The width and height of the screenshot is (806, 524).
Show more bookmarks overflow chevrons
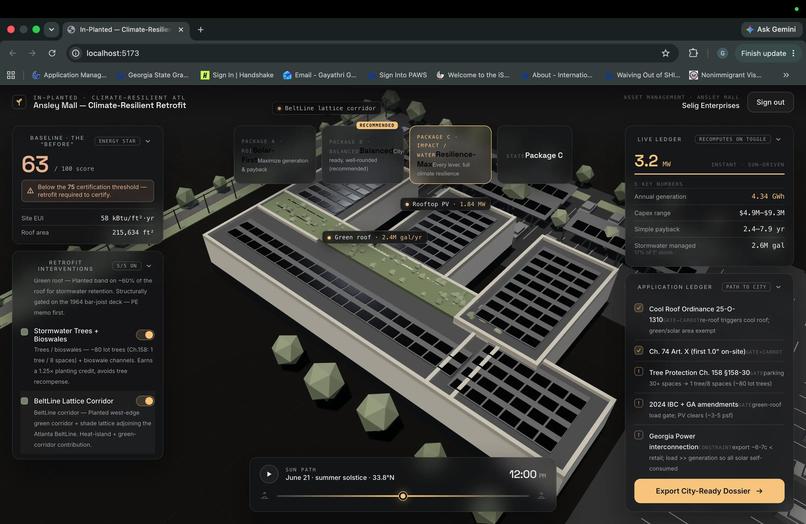(x=786, y=75)
